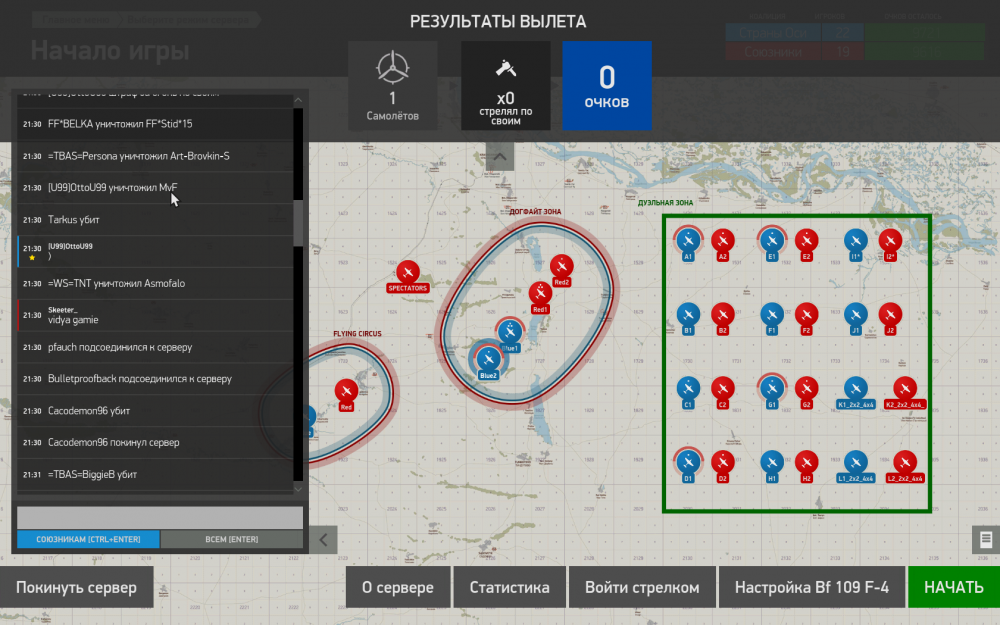The height and width of the screenshot is (625, 1000).
Task: Open Настройка Bf 109 F-4 settings
Action: click(x=812, y=587)
